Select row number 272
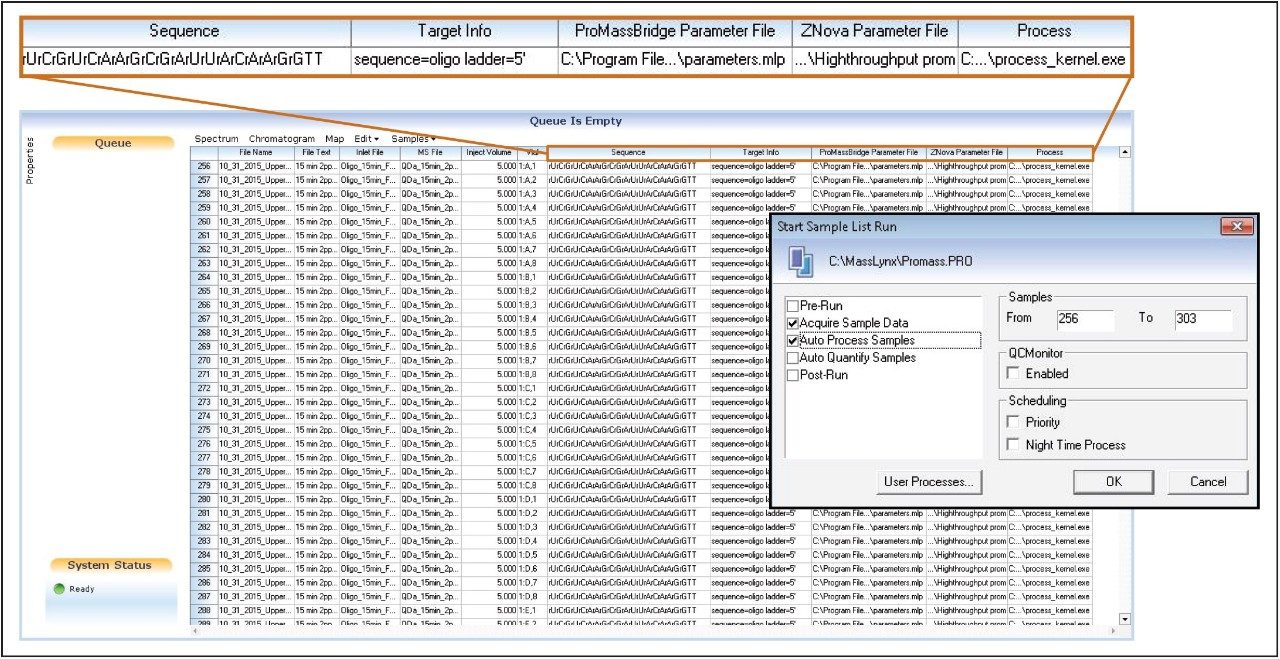Screen dimensions: 1280x659 pos(204,388)
